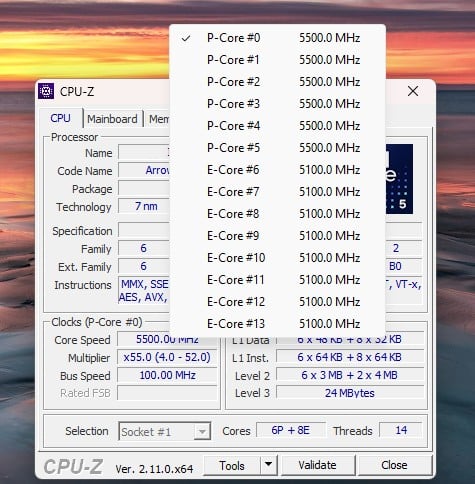Switch to the Mainboard tab
The image size is (475, 484).
112,119
